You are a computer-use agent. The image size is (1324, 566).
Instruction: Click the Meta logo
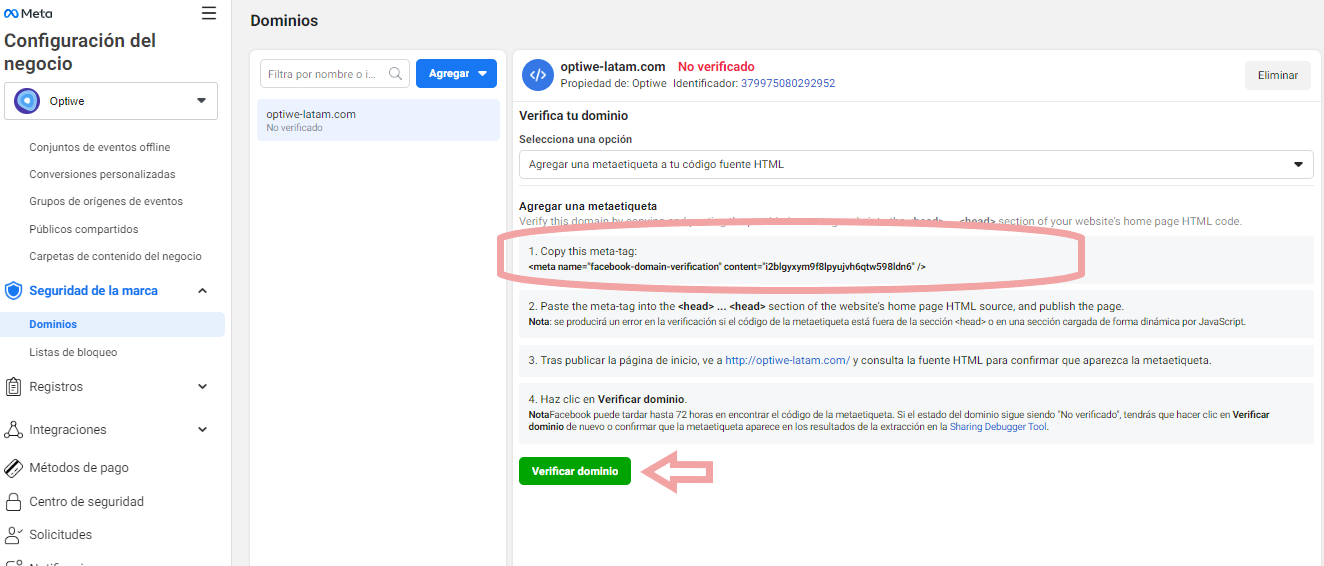point(28,14)
